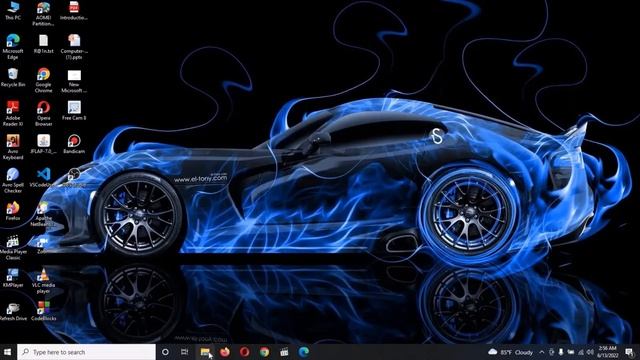
Task: Open AOMEI Partition desktop shortcut
Action: (x=43, y=13)
